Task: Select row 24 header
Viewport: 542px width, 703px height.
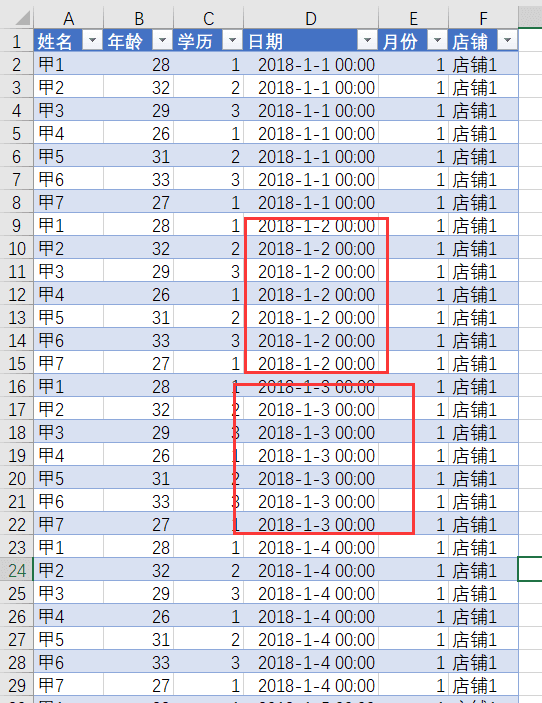Action: click(17, 570)
